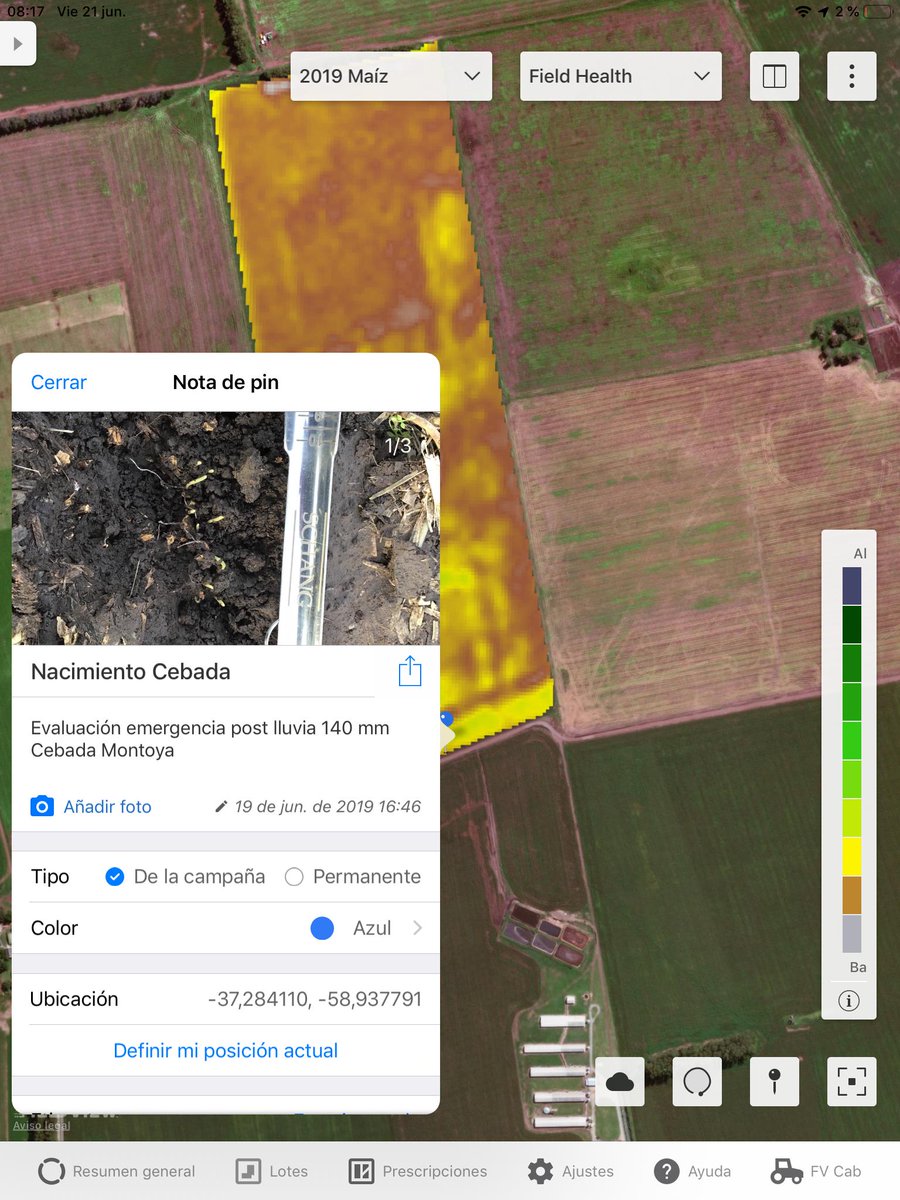
Task: Open the Color Azul chooser chevron
Action: tap(417, 928)
